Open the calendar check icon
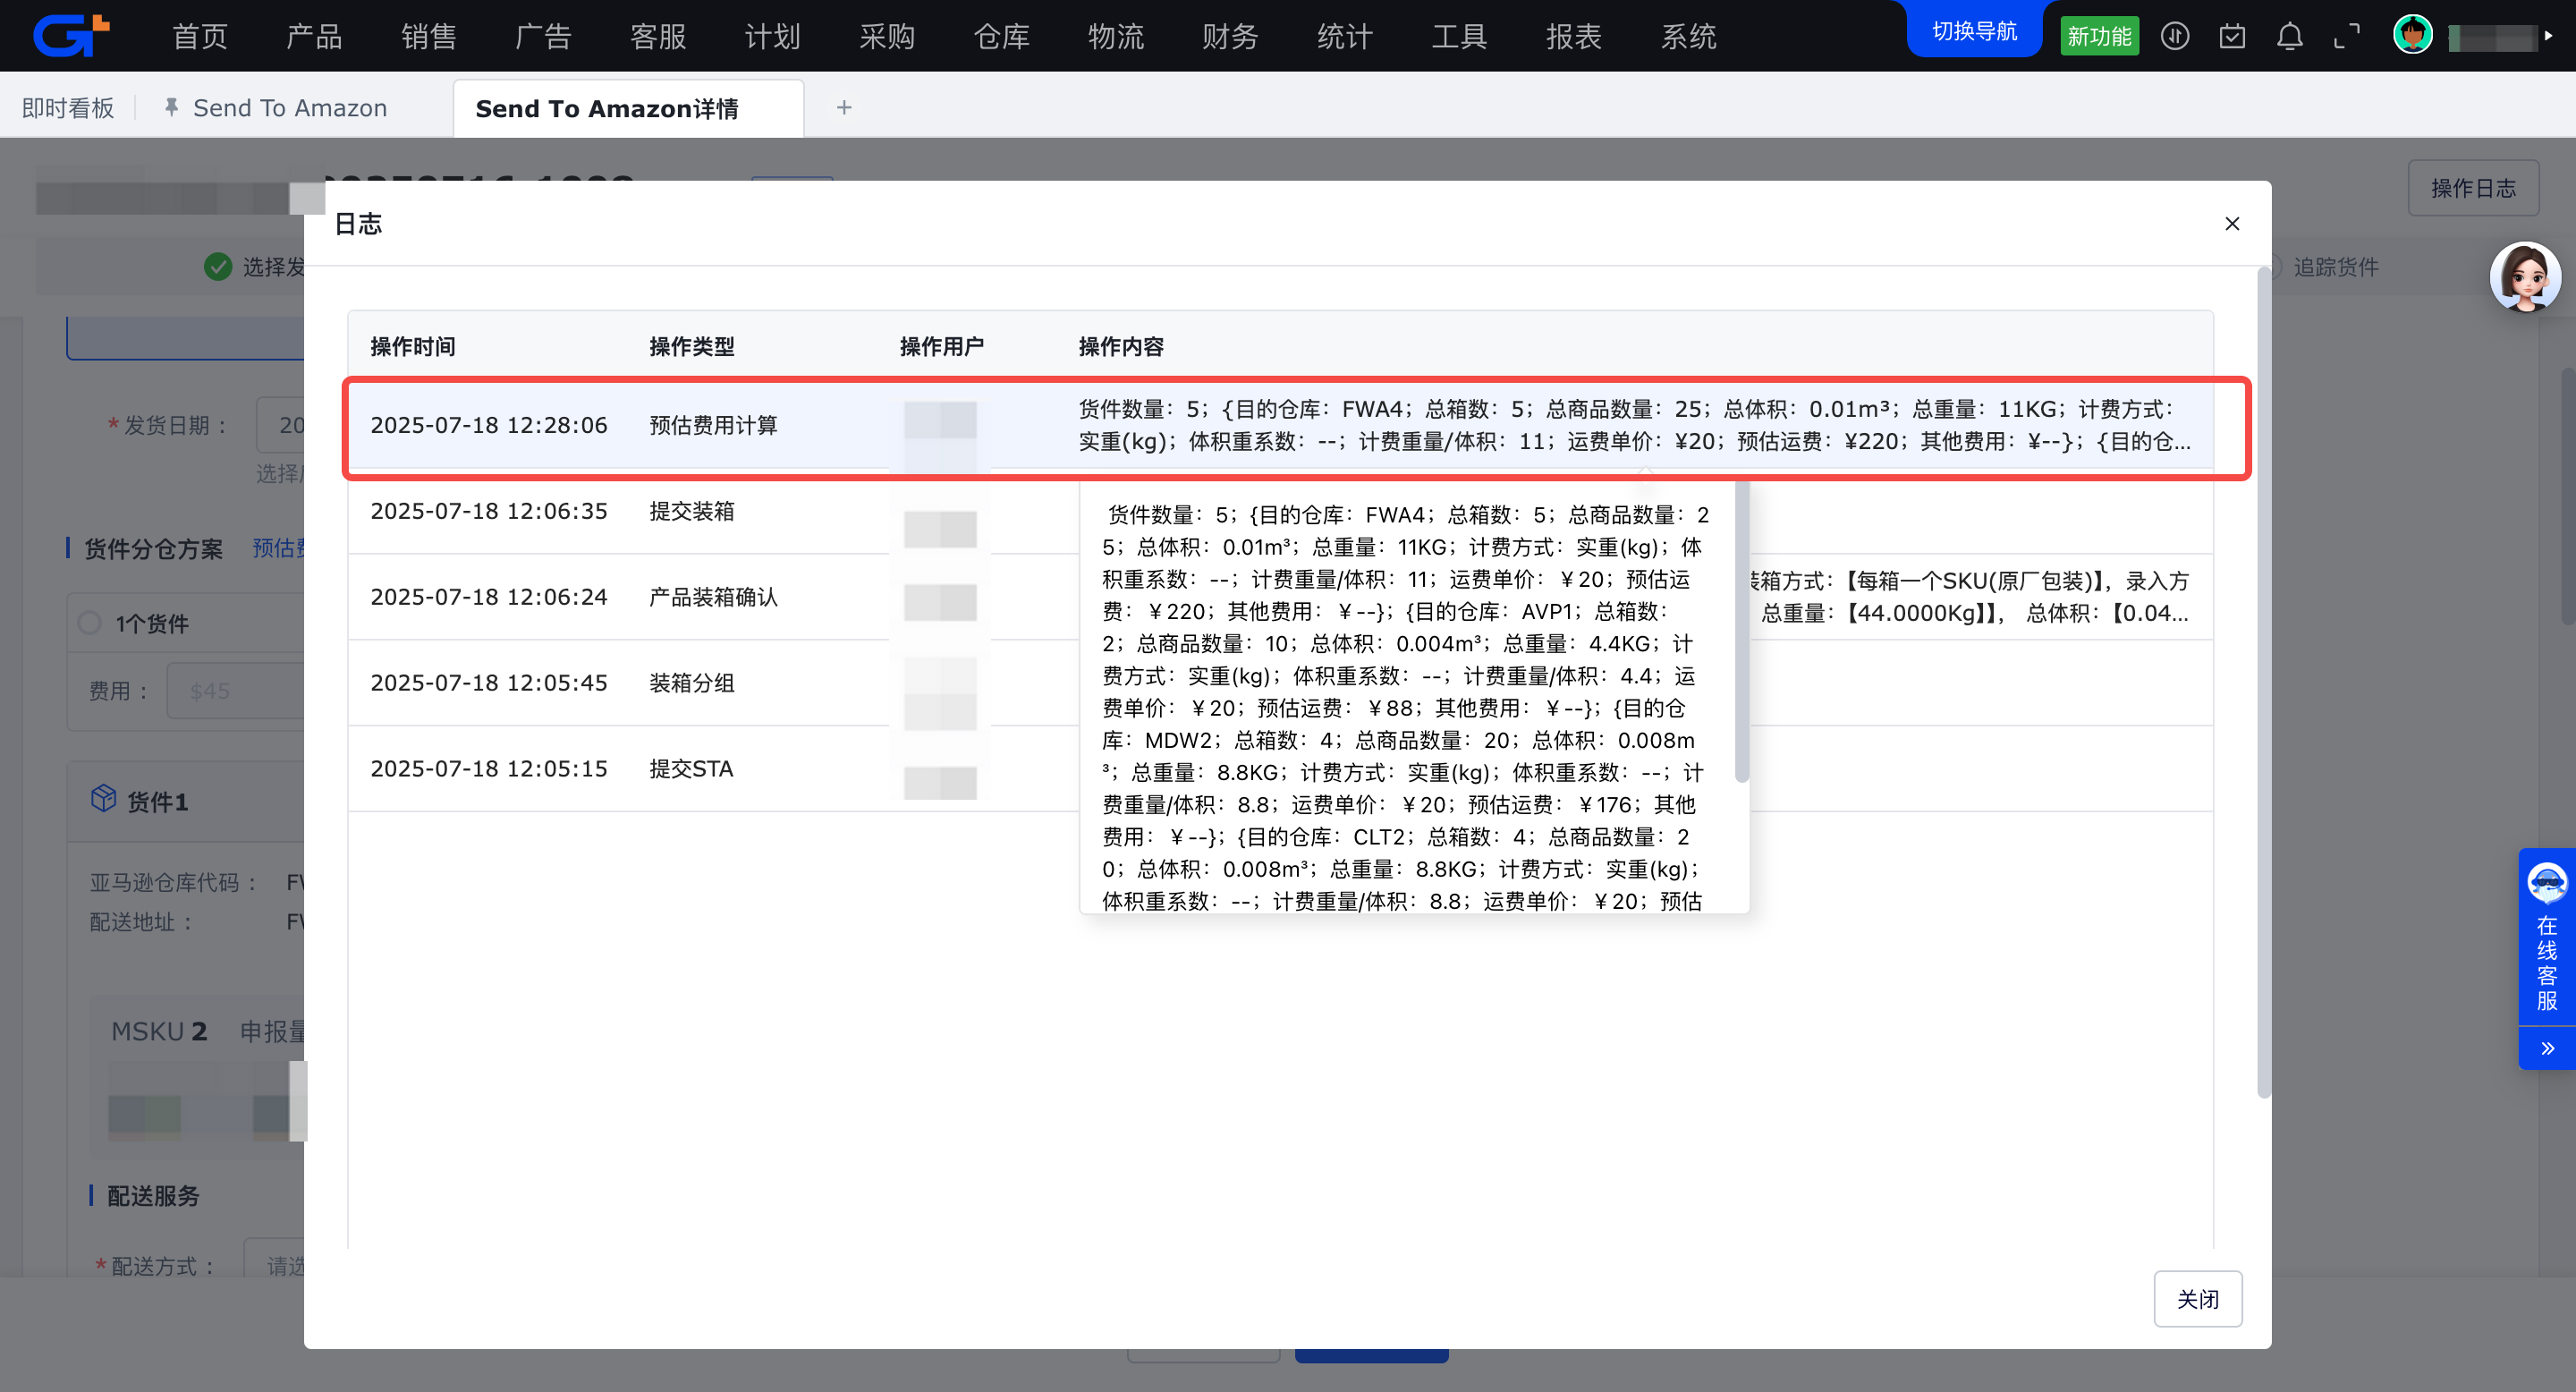The height and width of the screenshot is (1392, 2576). click(x=2232, y=36)
